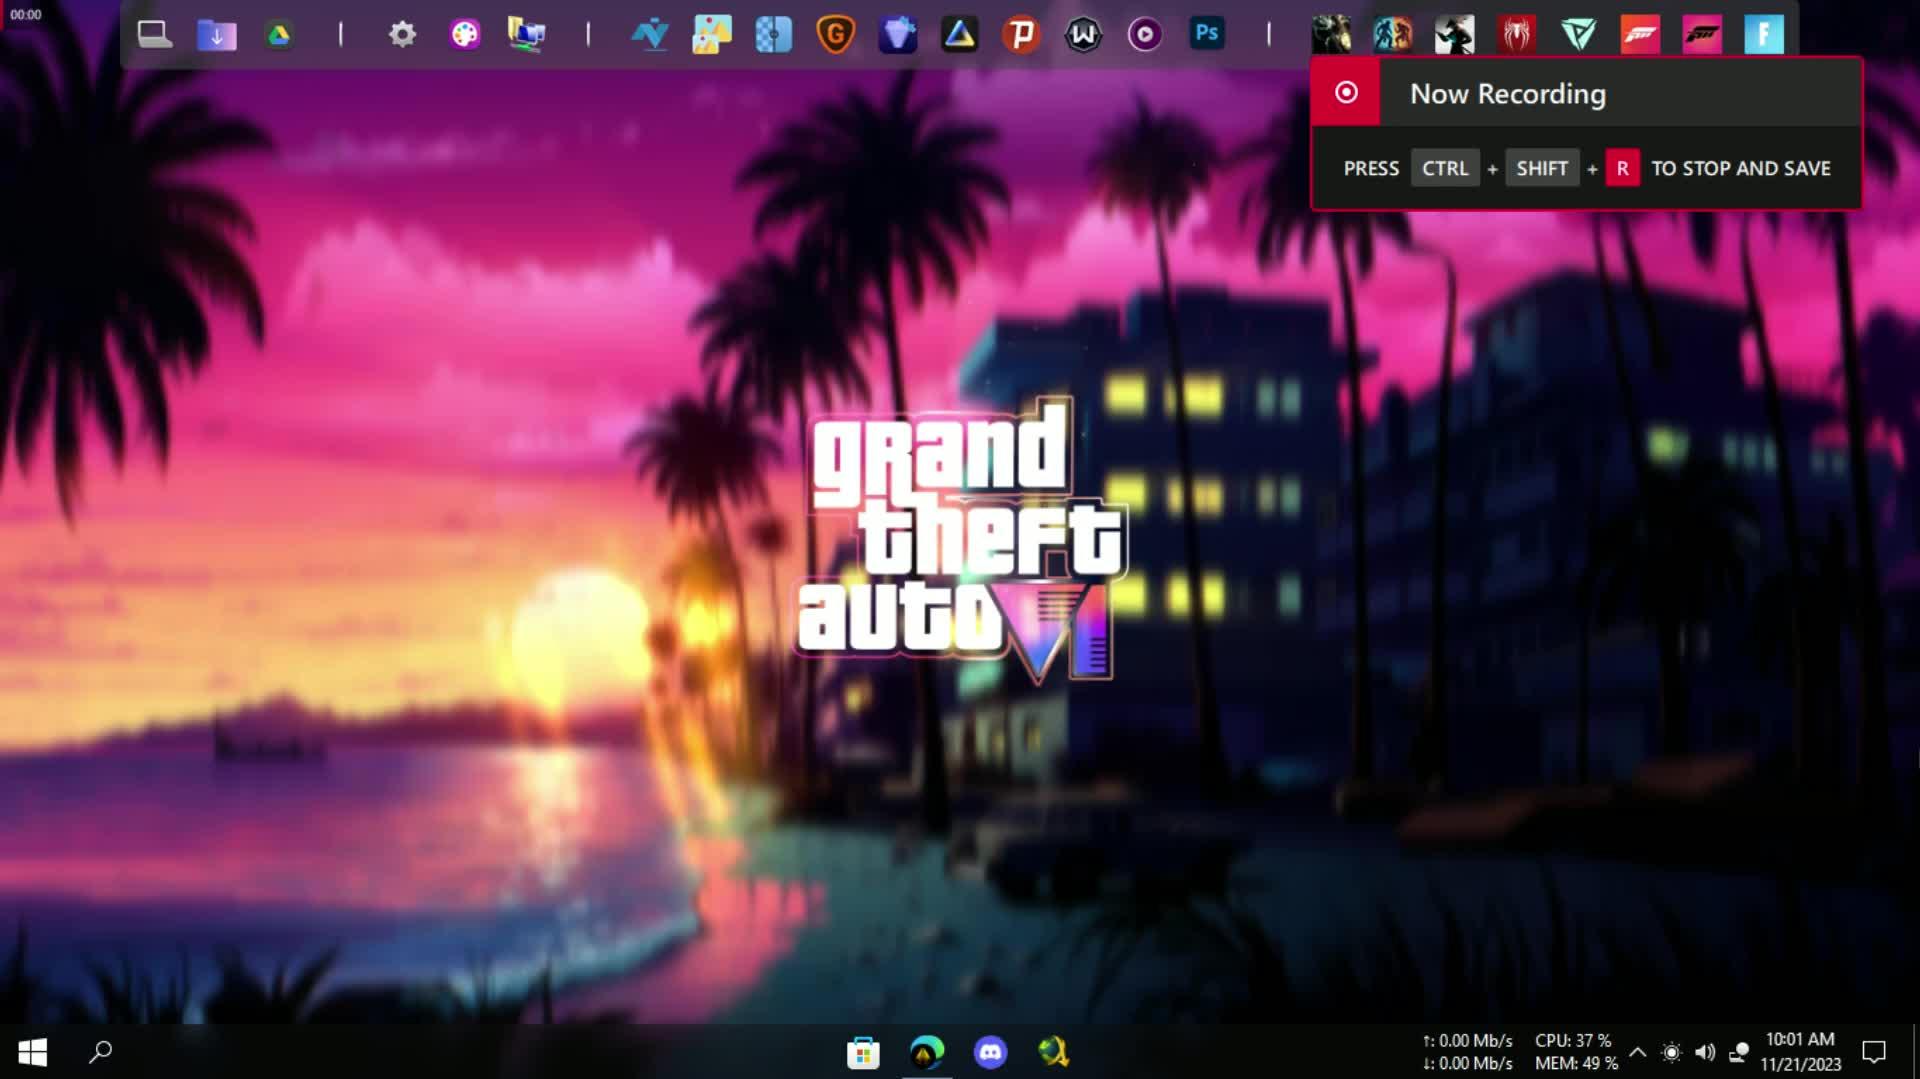Open Discord from the taskbar
Image resolution: width=1920 pixels, height=1079 pixels.
coord(990,1052)
